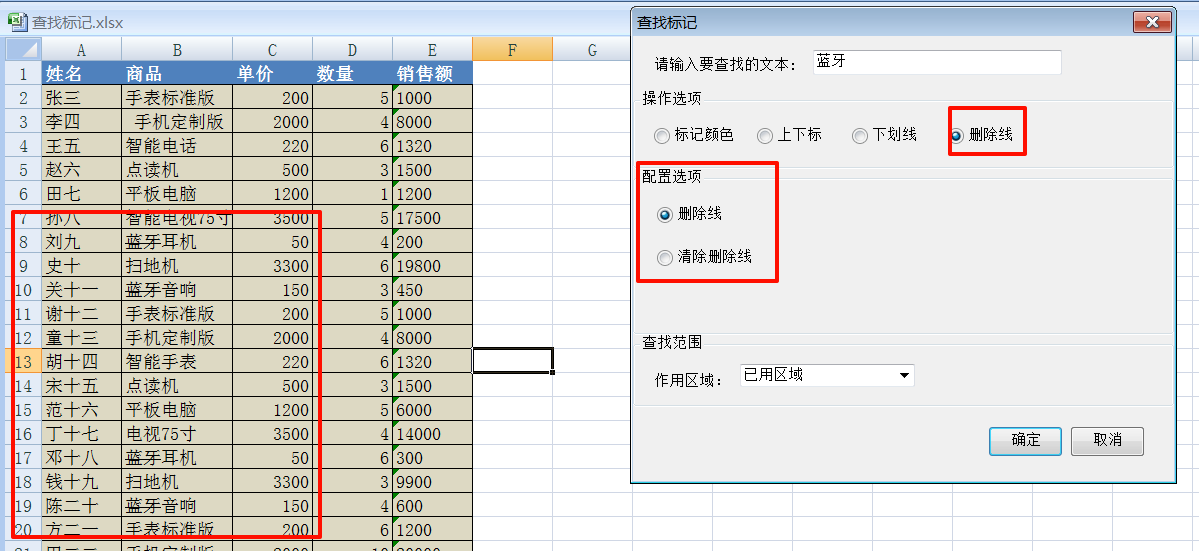Click cell 蓝牙音响 in row 19
This screenshot has width=1199, height=551.
click(x=177, y=505)
